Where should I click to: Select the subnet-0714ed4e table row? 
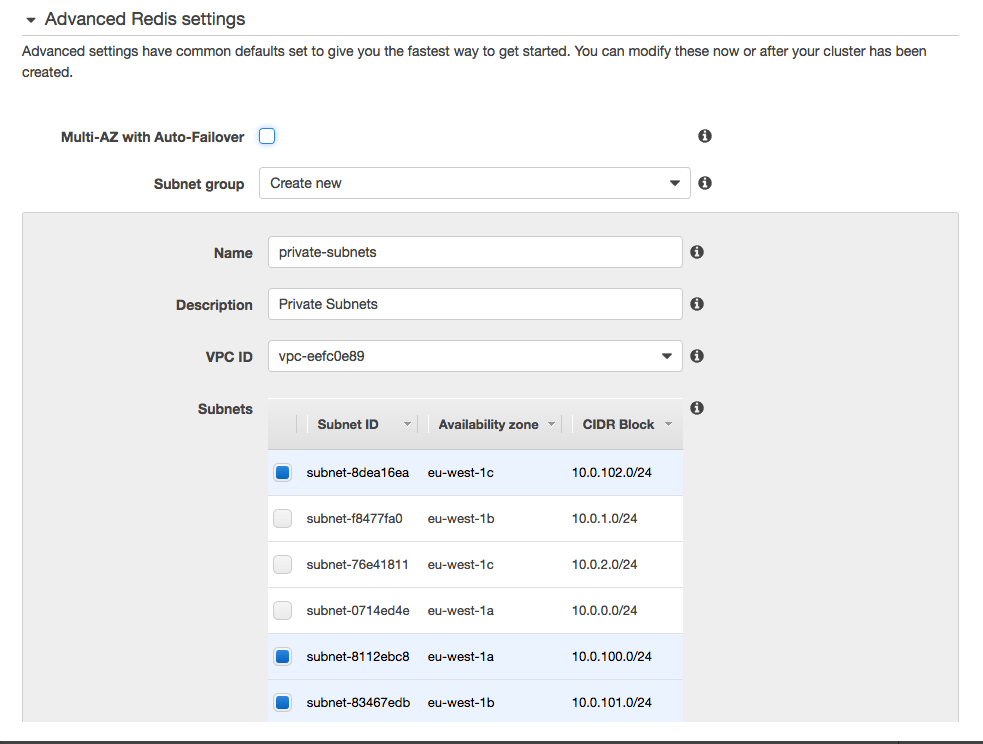pyautogui.click(x=475, y=610)
